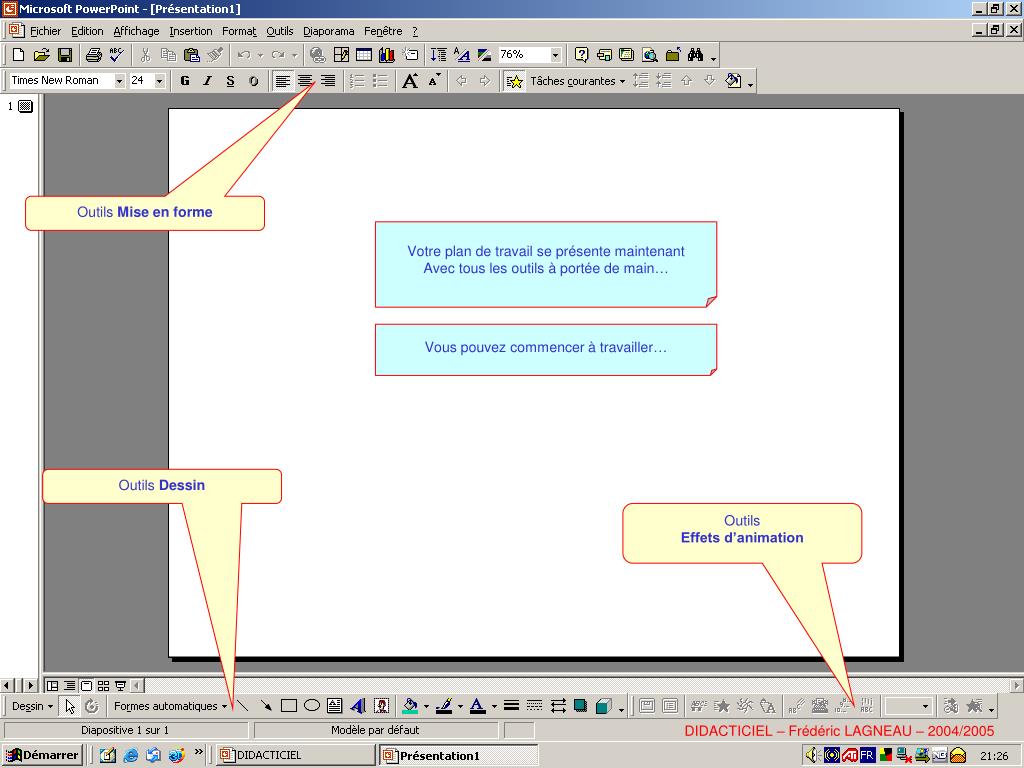The width and height of the screenshot is (1024, 768).
Task: Expand Formes automatiques menu
Action: (x=170, y=706)
